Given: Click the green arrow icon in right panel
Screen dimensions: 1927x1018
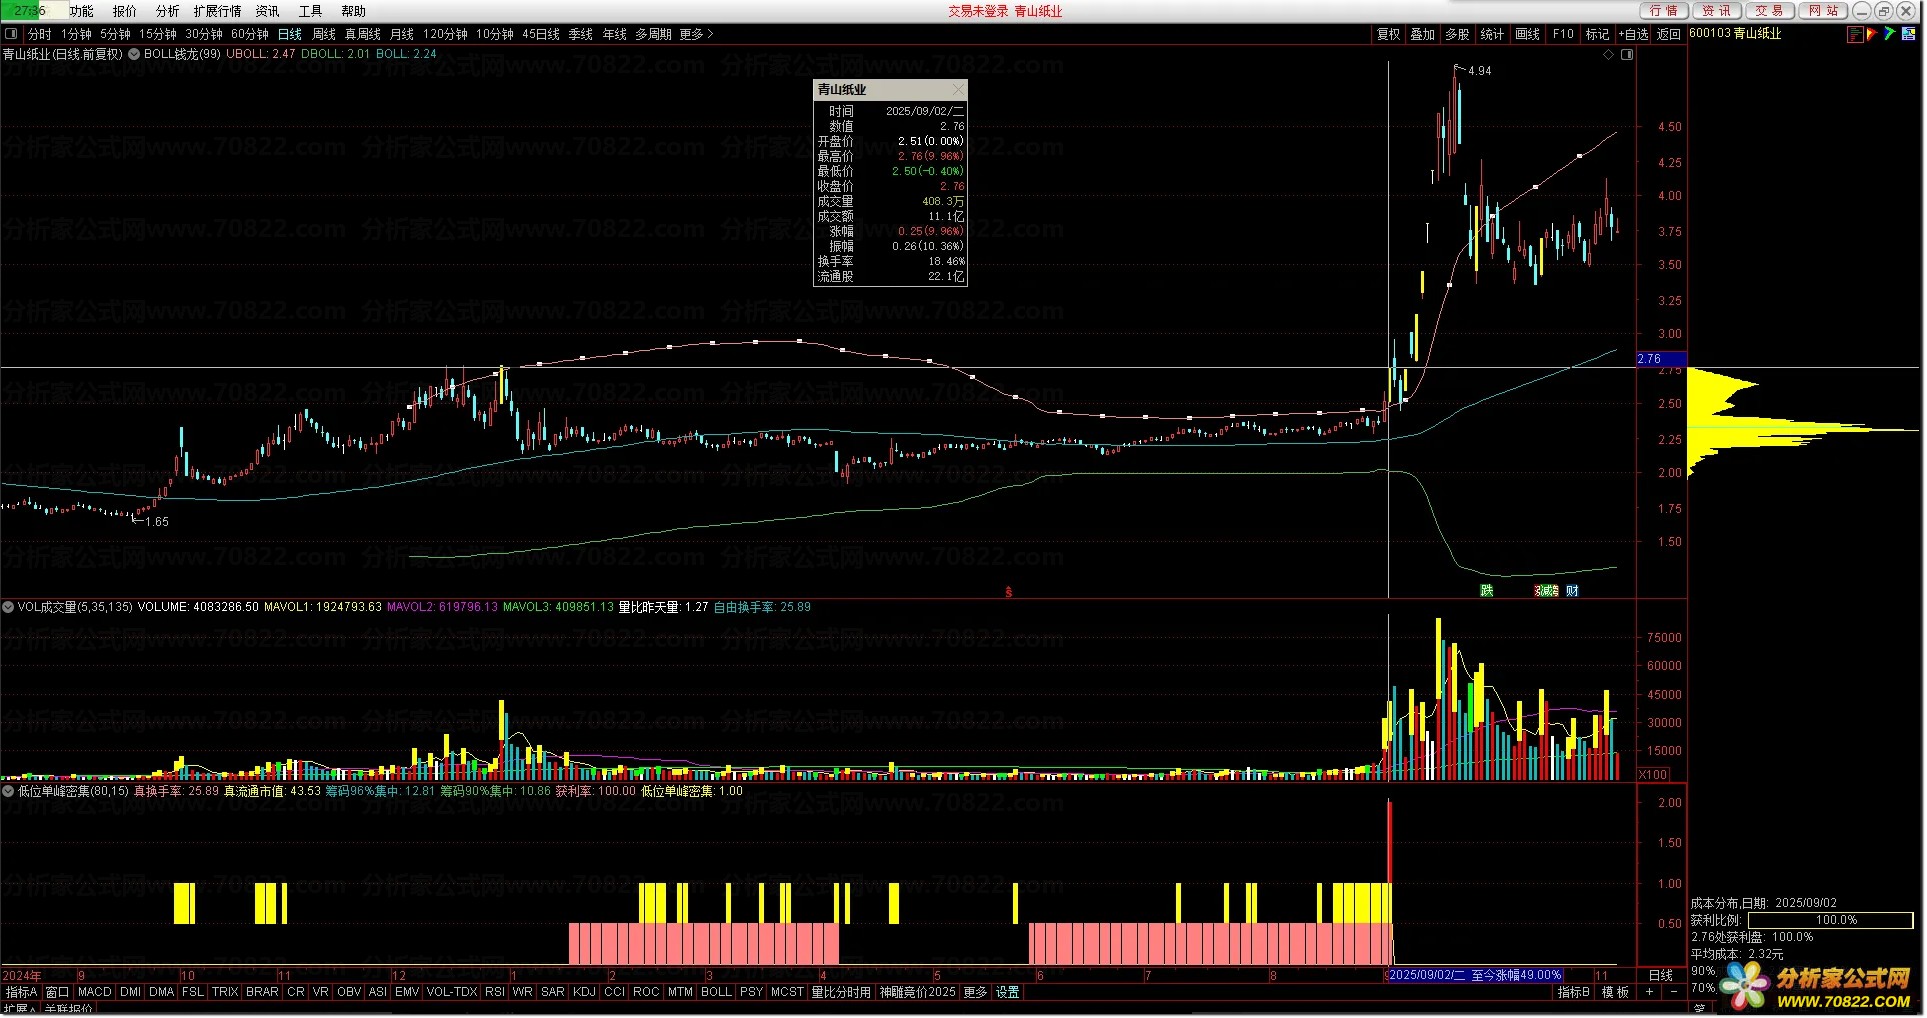Looking at the screenshot, I should (x=1889, y=34).
